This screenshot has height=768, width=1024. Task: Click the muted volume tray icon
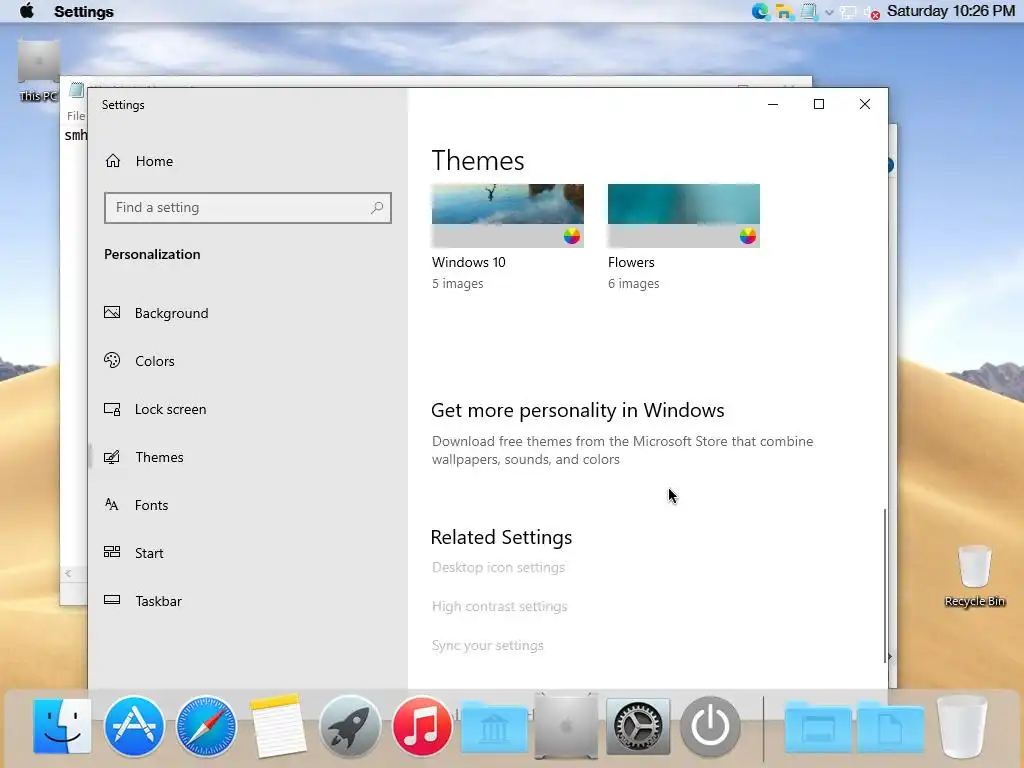872,12
